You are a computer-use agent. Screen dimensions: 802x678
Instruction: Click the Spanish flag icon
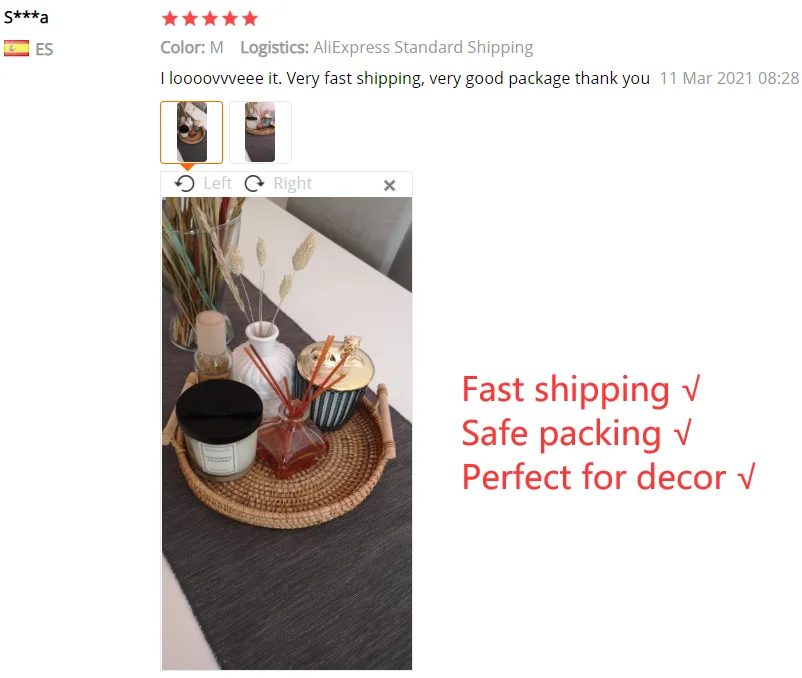(x=16, y=49)
